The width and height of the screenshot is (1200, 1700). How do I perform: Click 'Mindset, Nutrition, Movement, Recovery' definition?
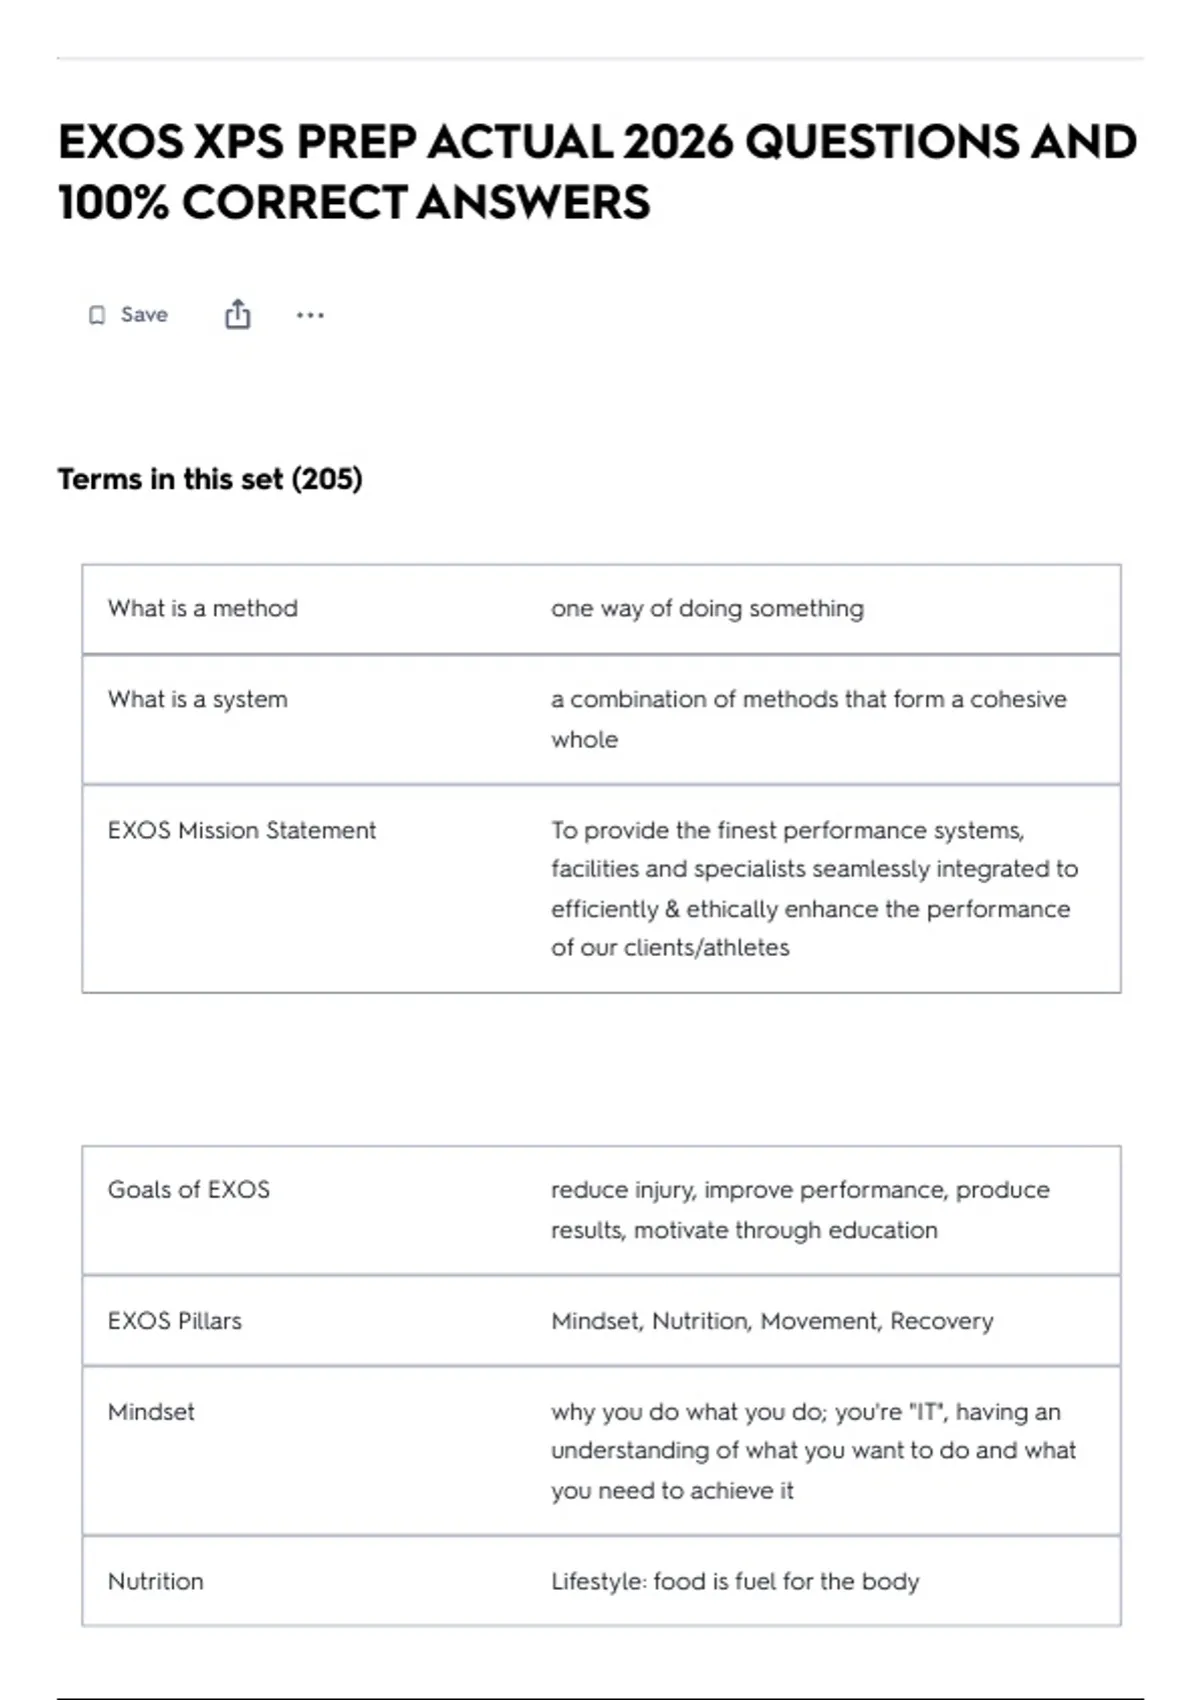click(x=772, y=1320)
